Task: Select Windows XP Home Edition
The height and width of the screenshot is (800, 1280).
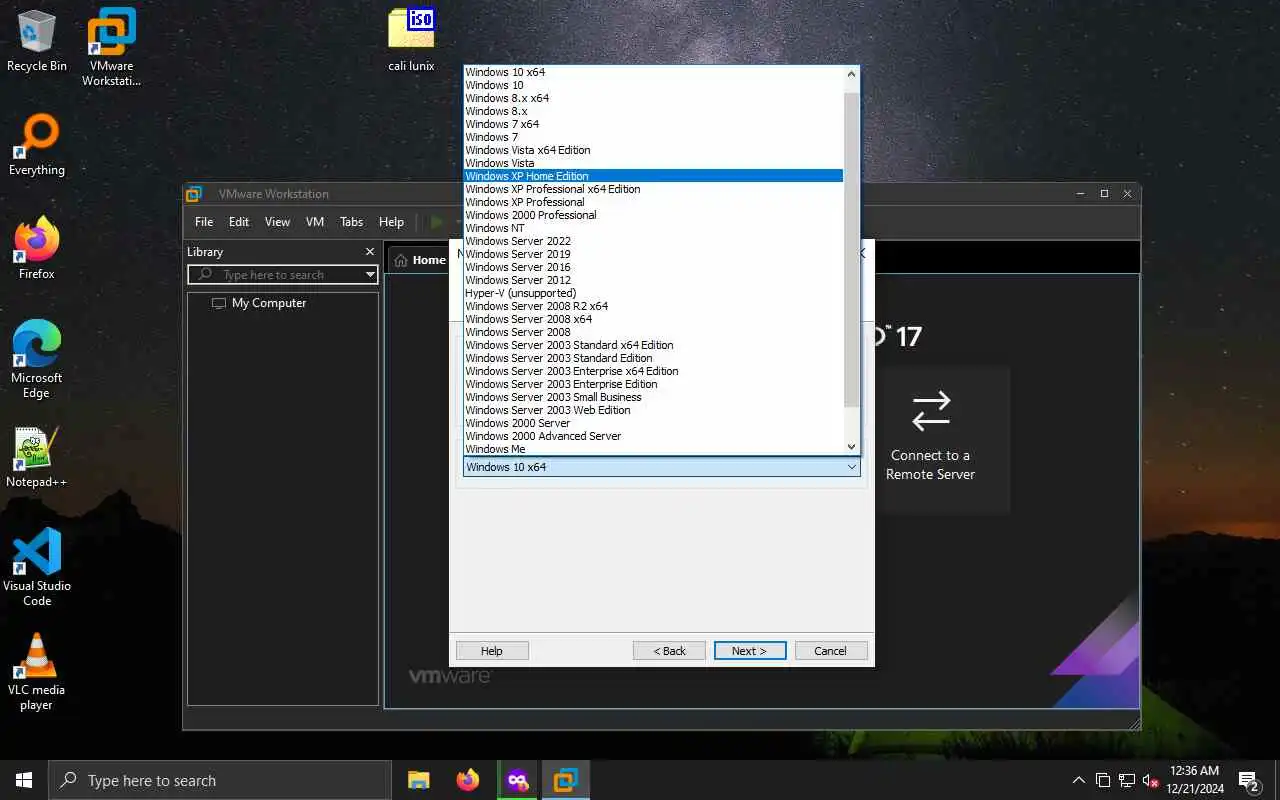Action: (654, 176)
